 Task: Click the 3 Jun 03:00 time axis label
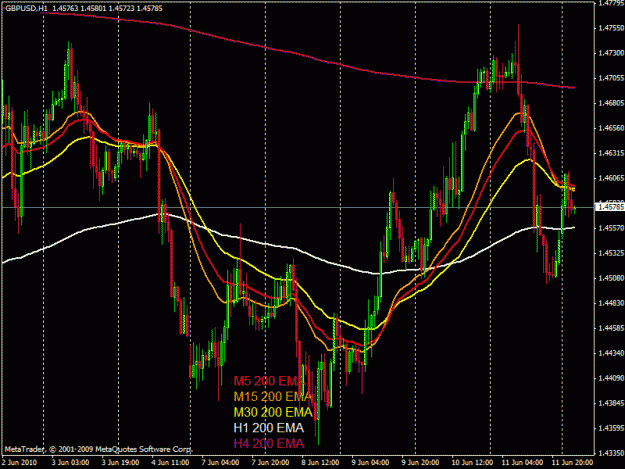[70, 463]
